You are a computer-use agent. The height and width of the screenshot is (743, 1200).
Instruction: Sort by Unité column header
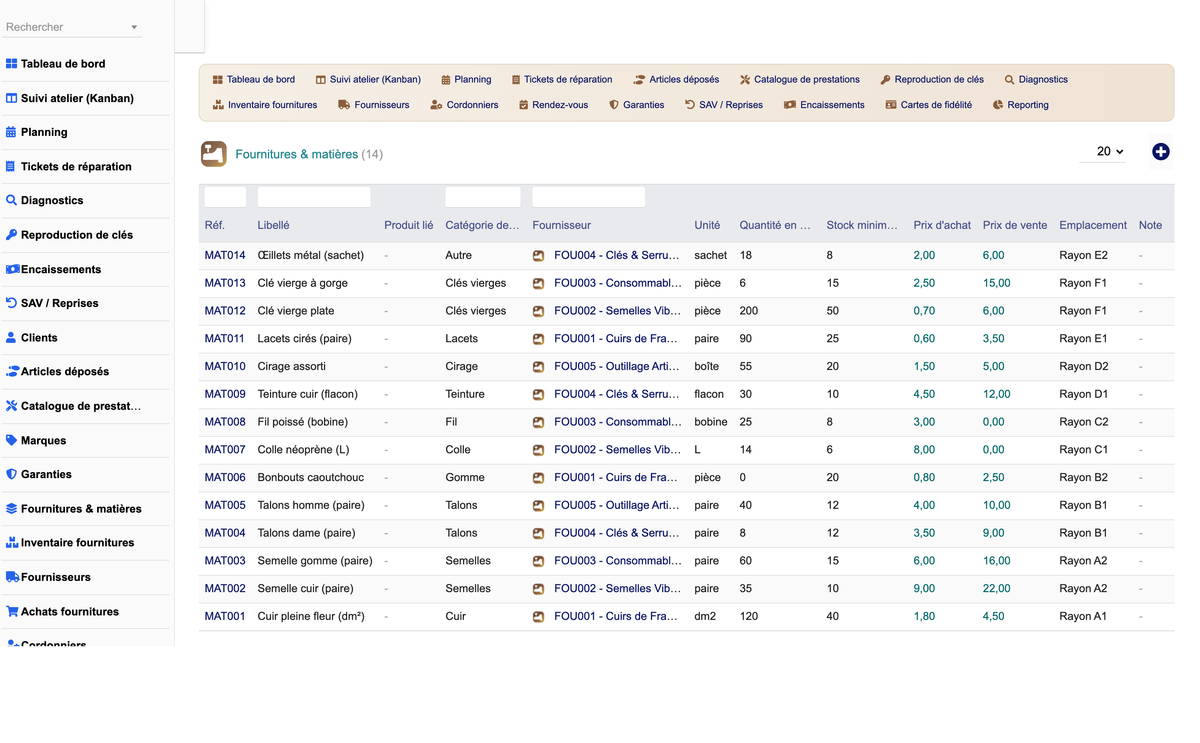(707, 226)
